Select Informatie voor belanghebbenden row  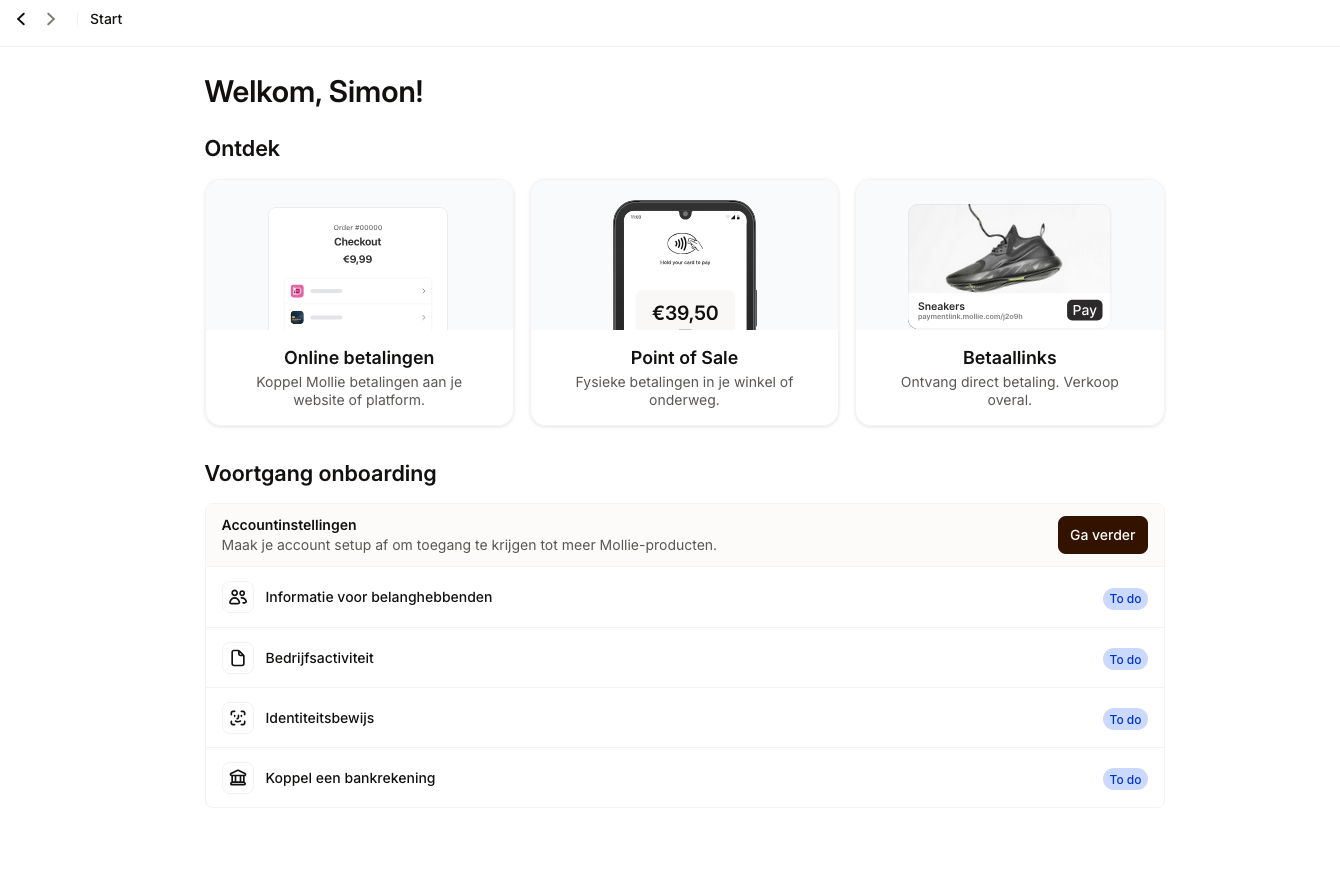378,597
